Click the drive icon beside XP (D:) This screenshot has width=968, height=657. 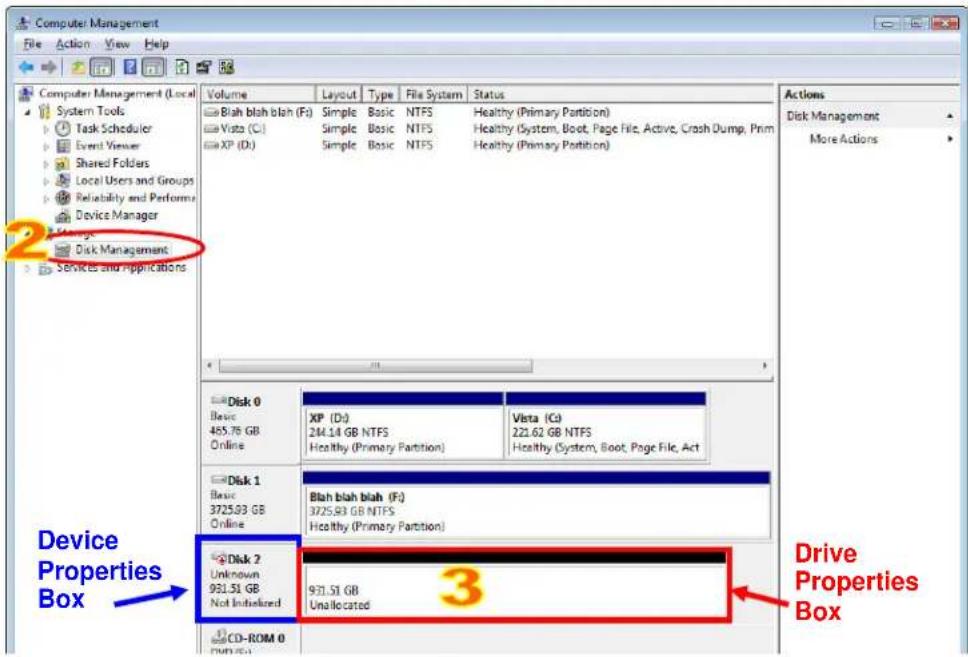[x=212, y=145]
